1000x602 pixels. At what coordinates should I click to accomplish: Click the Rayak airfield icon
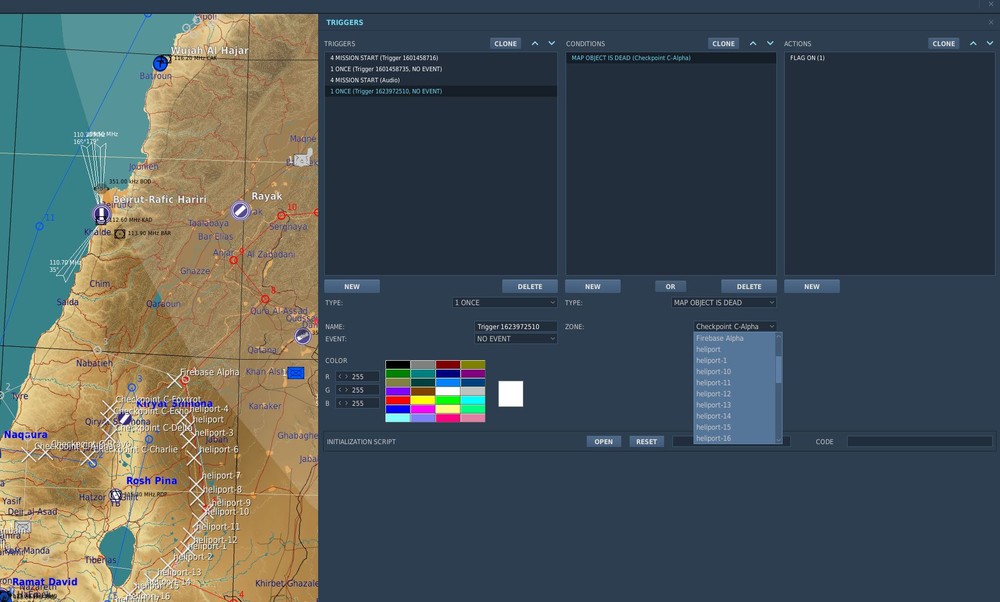coord(240,210)
